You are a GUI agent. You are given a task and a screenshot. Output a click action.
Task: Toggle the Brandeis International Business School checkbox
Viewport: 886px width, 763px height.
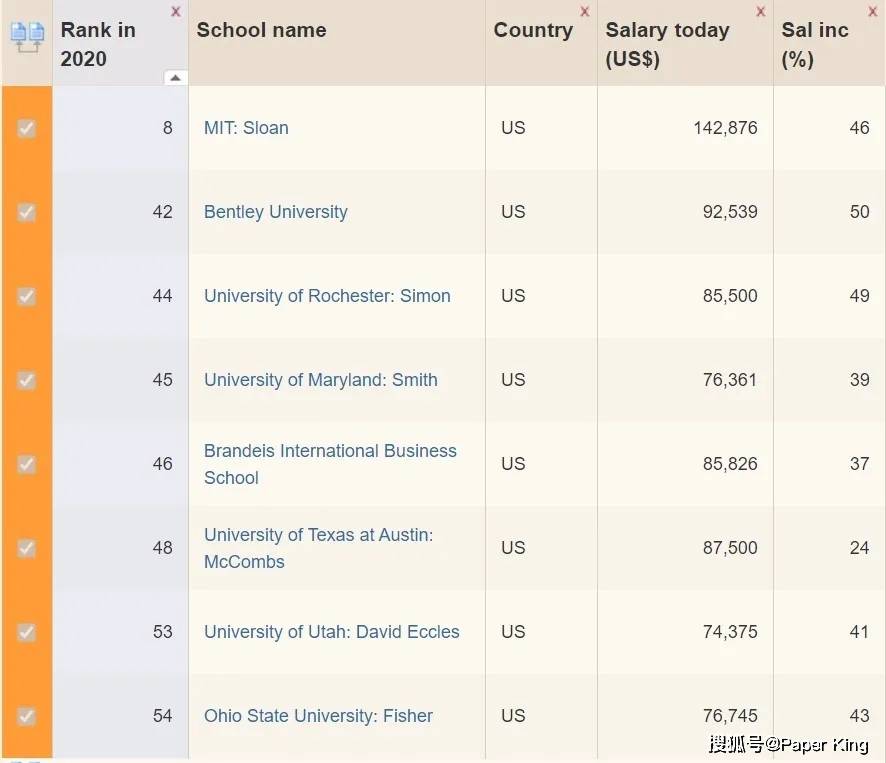pyautogui.click(x=27, y=464)
